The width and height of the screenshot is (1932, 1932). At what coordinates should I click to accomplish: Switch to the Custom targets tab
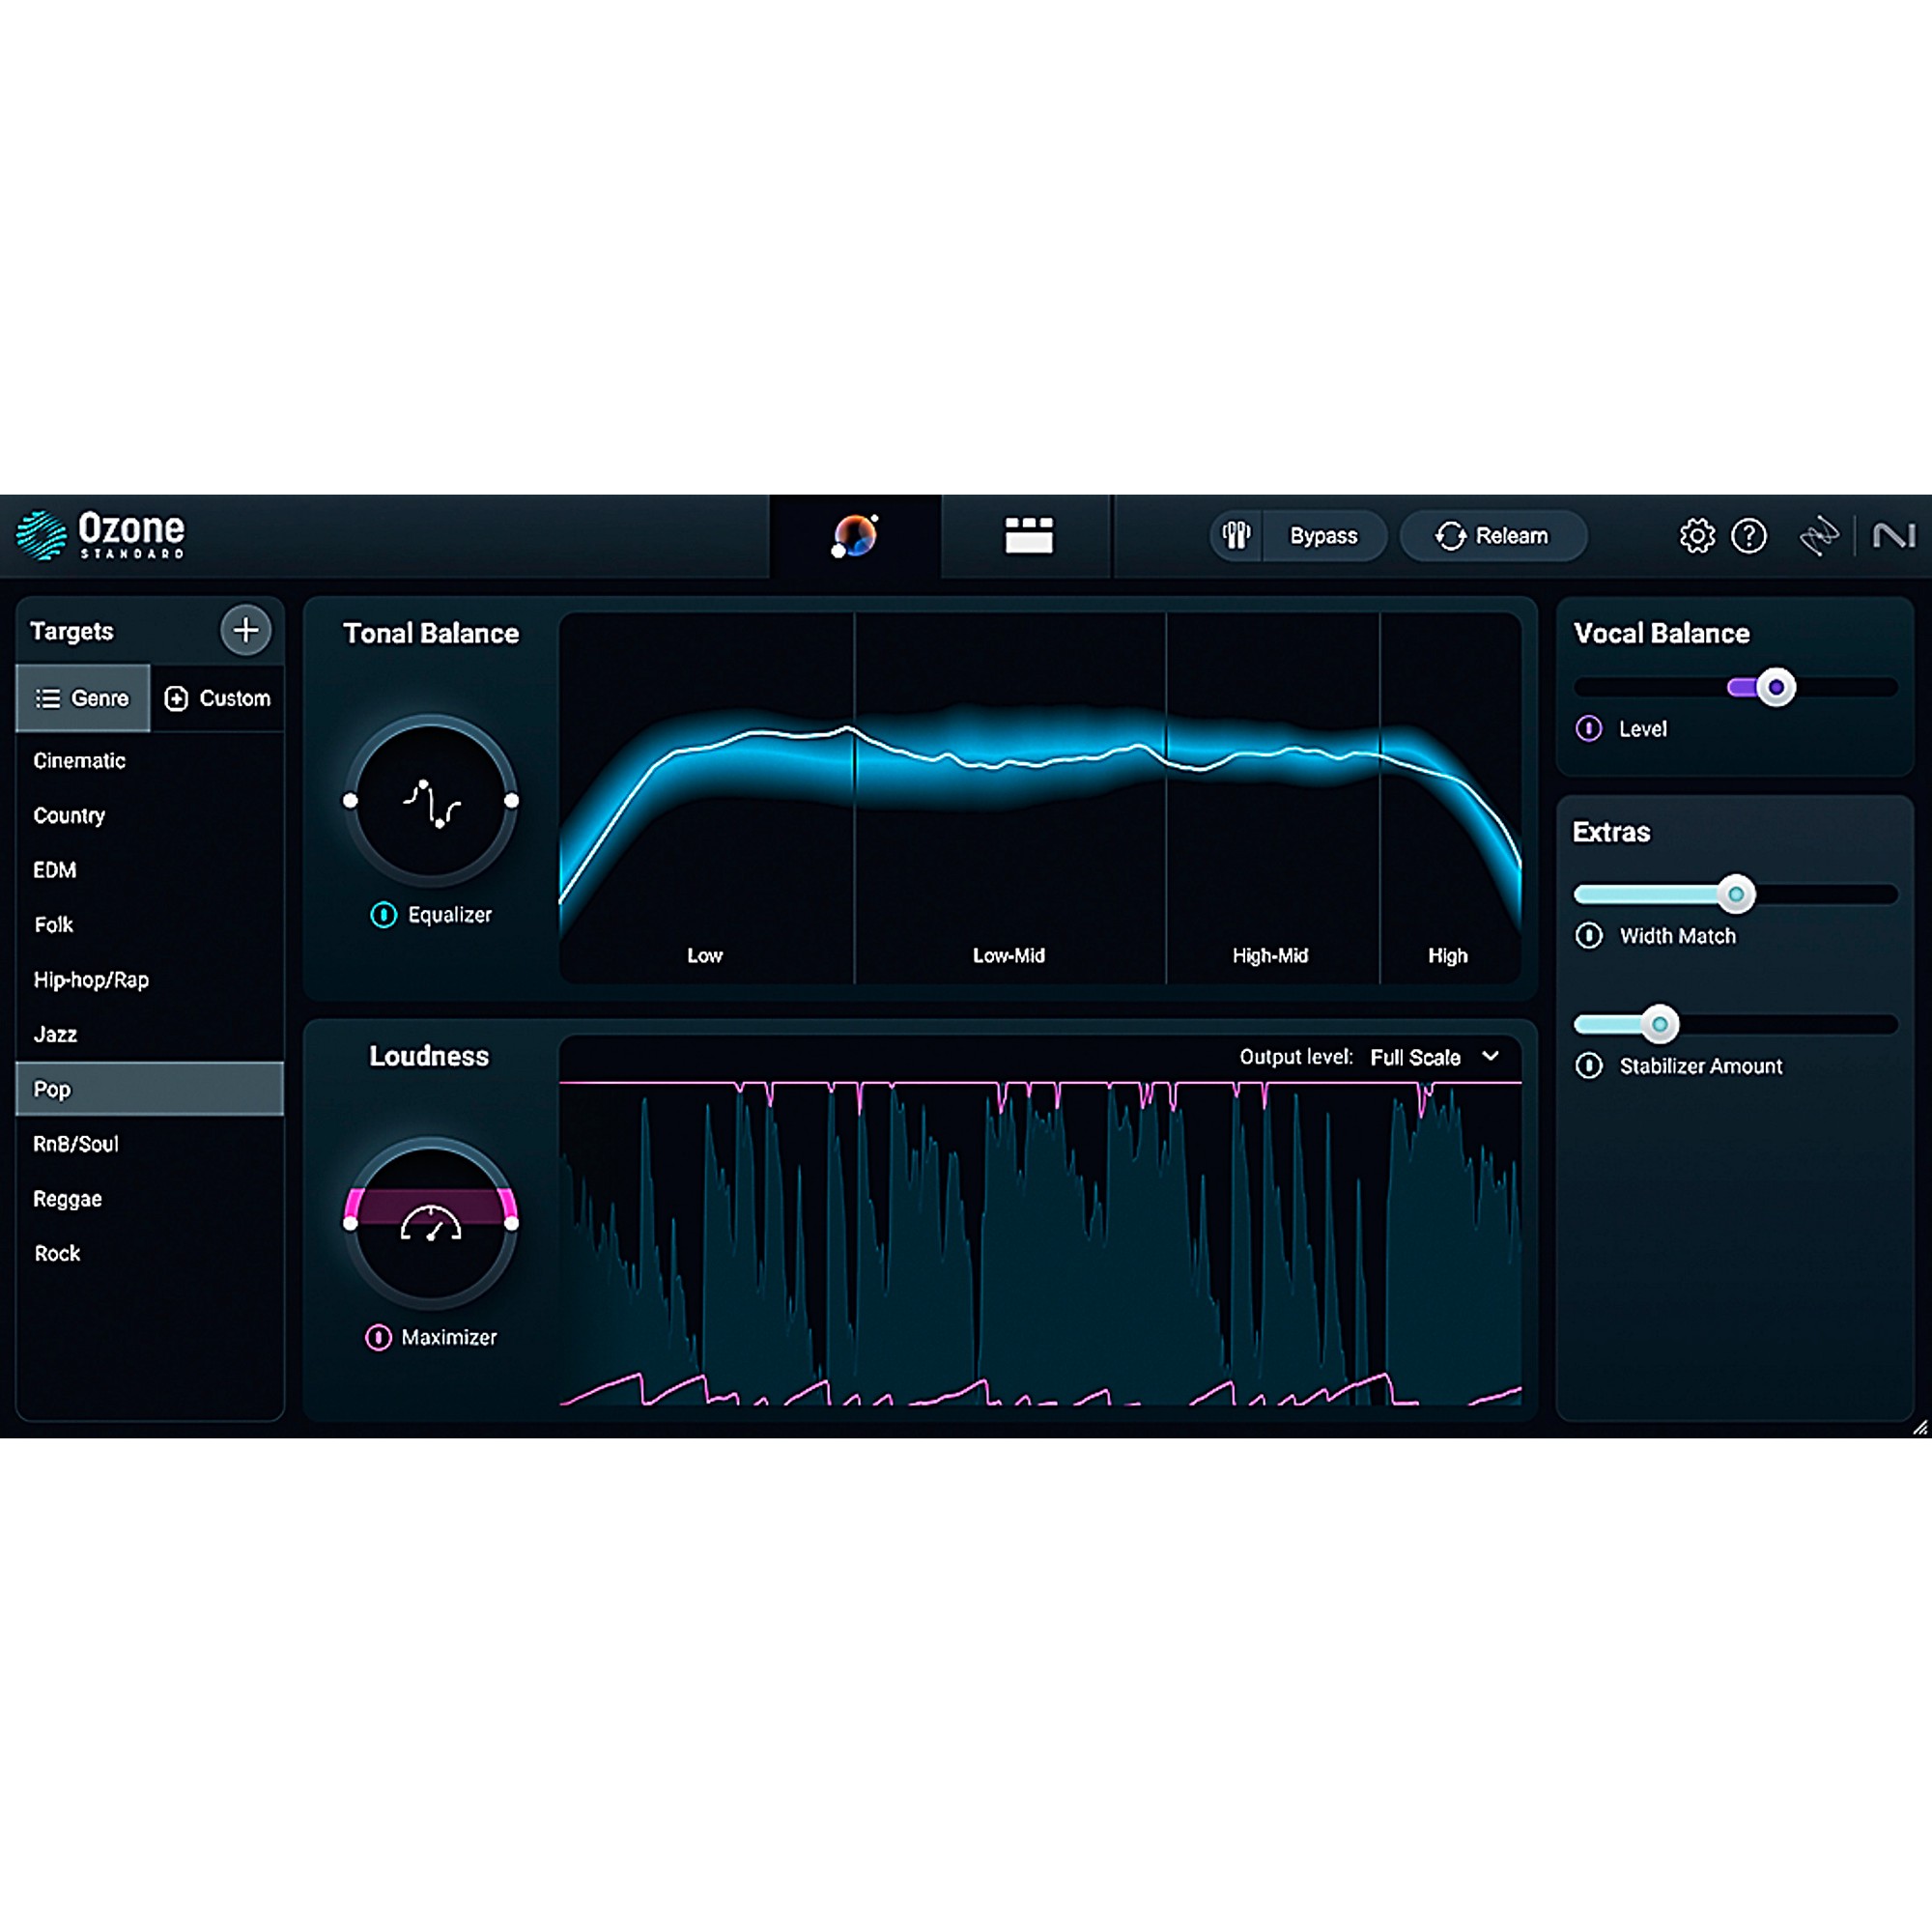pyautogui.click(x=219, y=698)
